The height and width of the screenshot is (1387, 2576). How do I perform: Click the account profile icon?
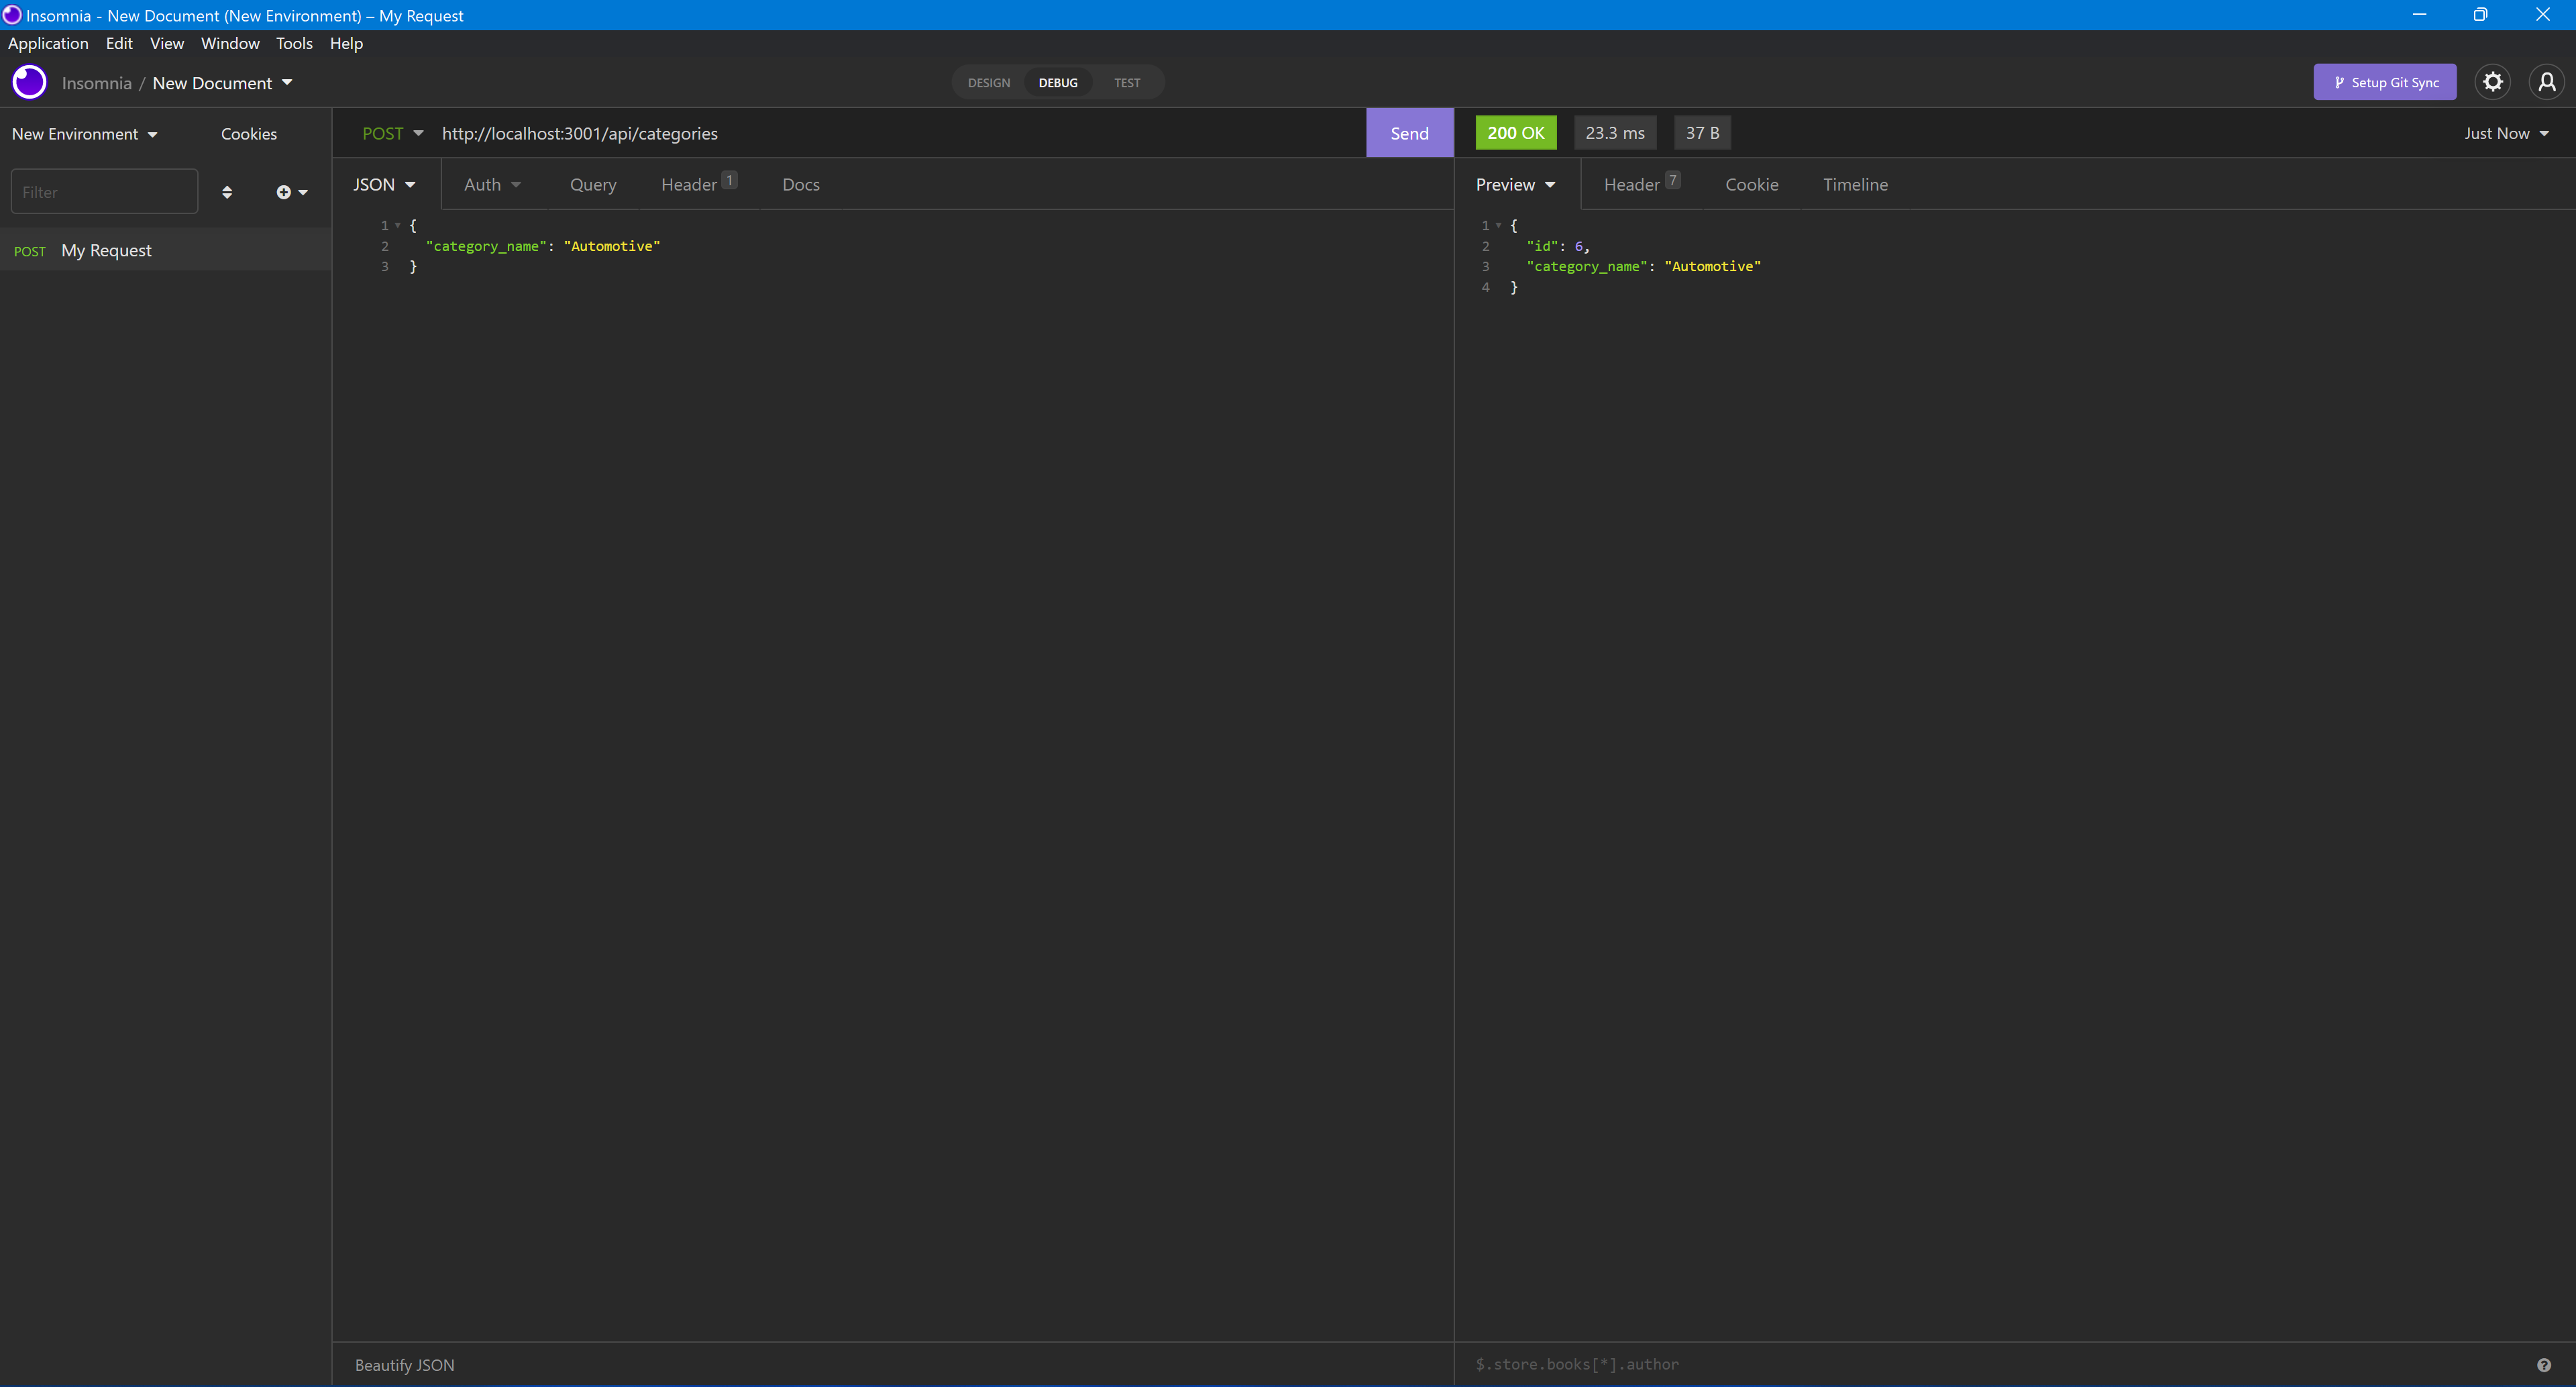[2546, 82]
